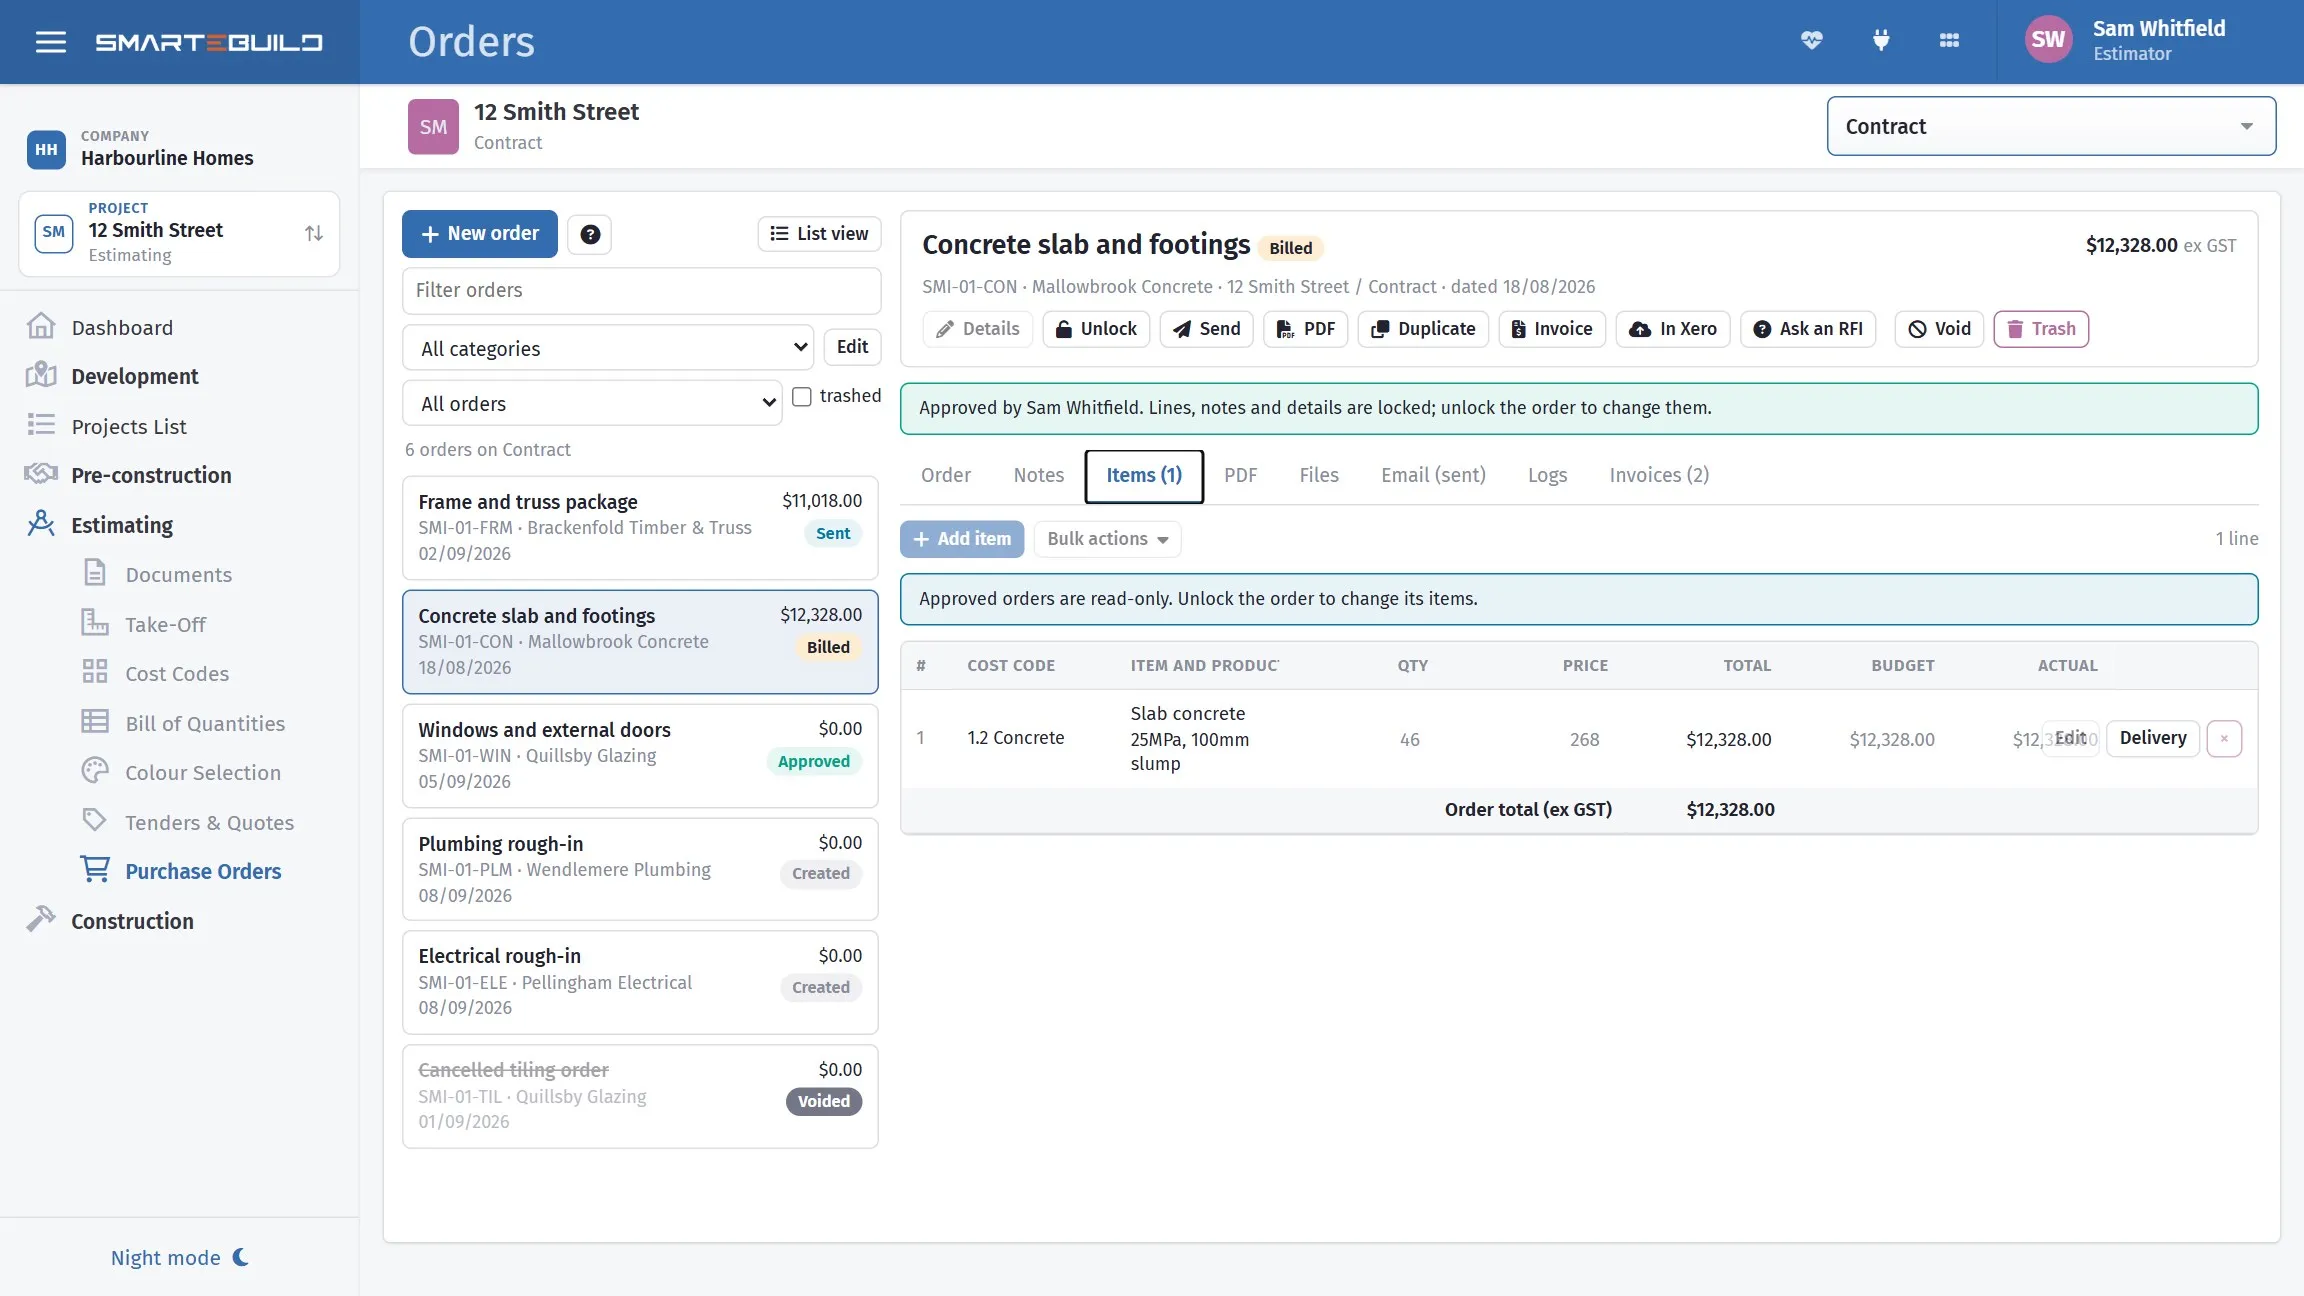Viewport: 2304px width, 1296px height.
Task: Toggle Night mode
Action: coord(180,1257)
